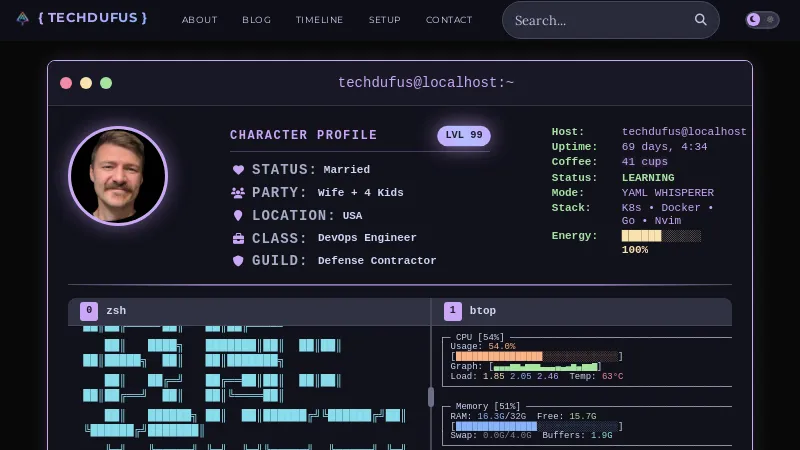Click the heart icon beside STATUS
The image size is (800, 450).
[x=238, y=170]
